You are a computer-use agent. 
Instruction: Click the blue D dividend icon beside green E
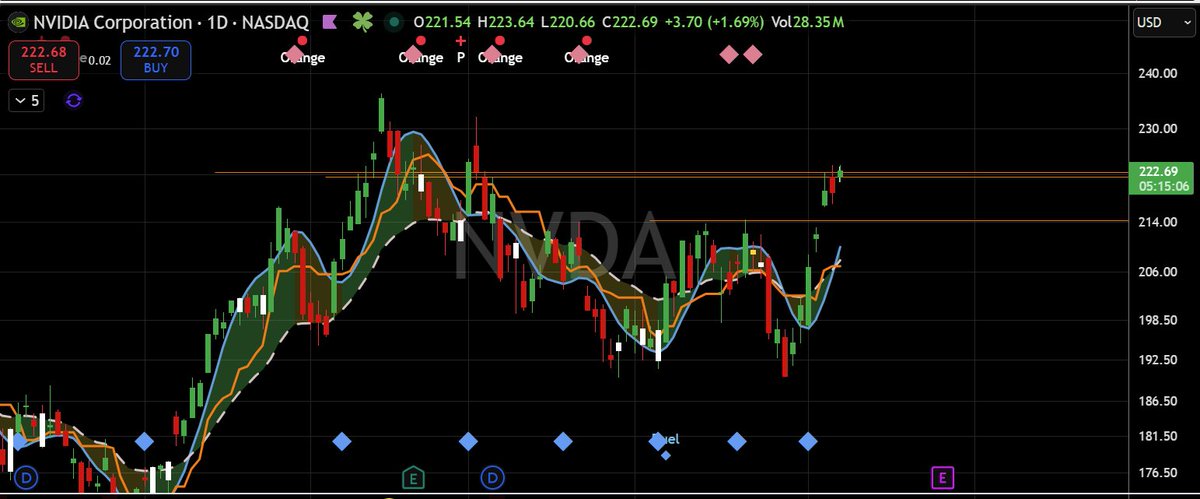(494, 477)
